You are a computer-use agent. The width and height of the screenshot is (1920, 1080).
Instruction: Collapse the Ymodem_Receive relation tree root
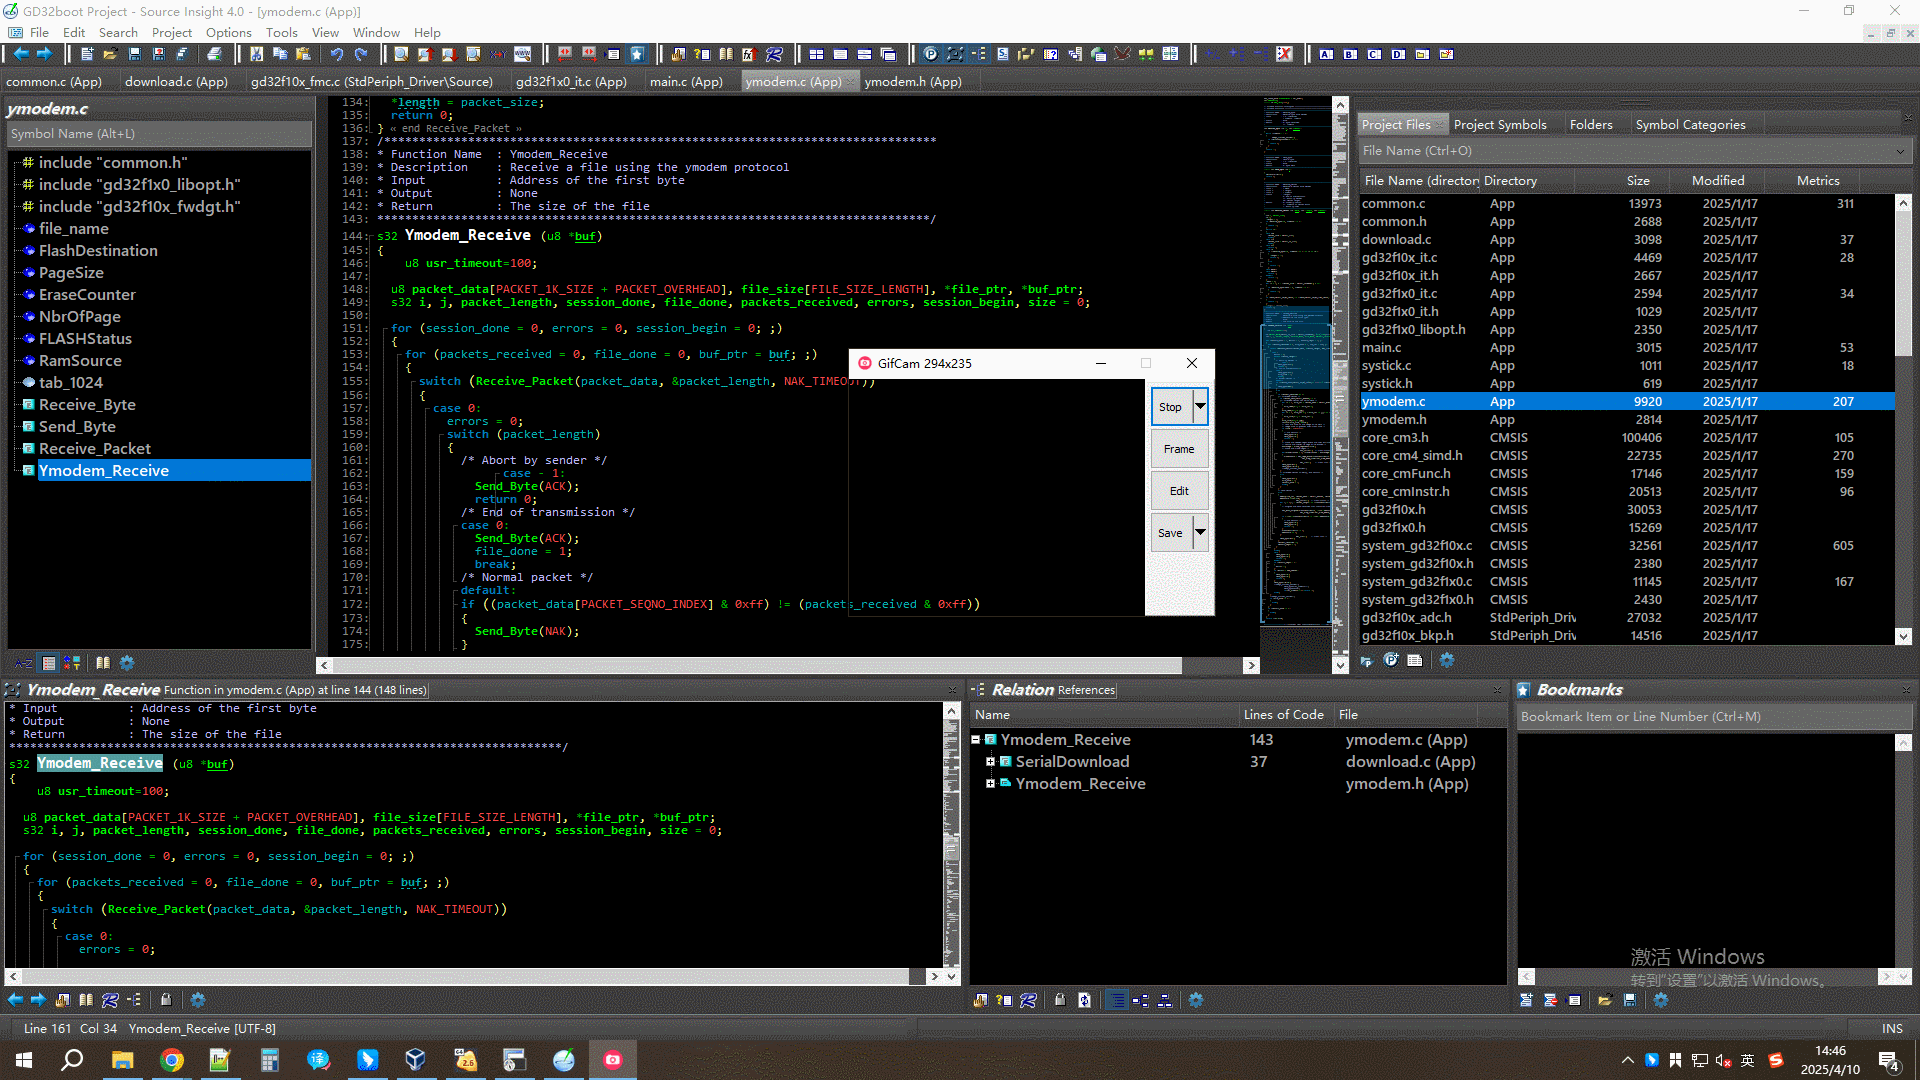tap(976, 740)
